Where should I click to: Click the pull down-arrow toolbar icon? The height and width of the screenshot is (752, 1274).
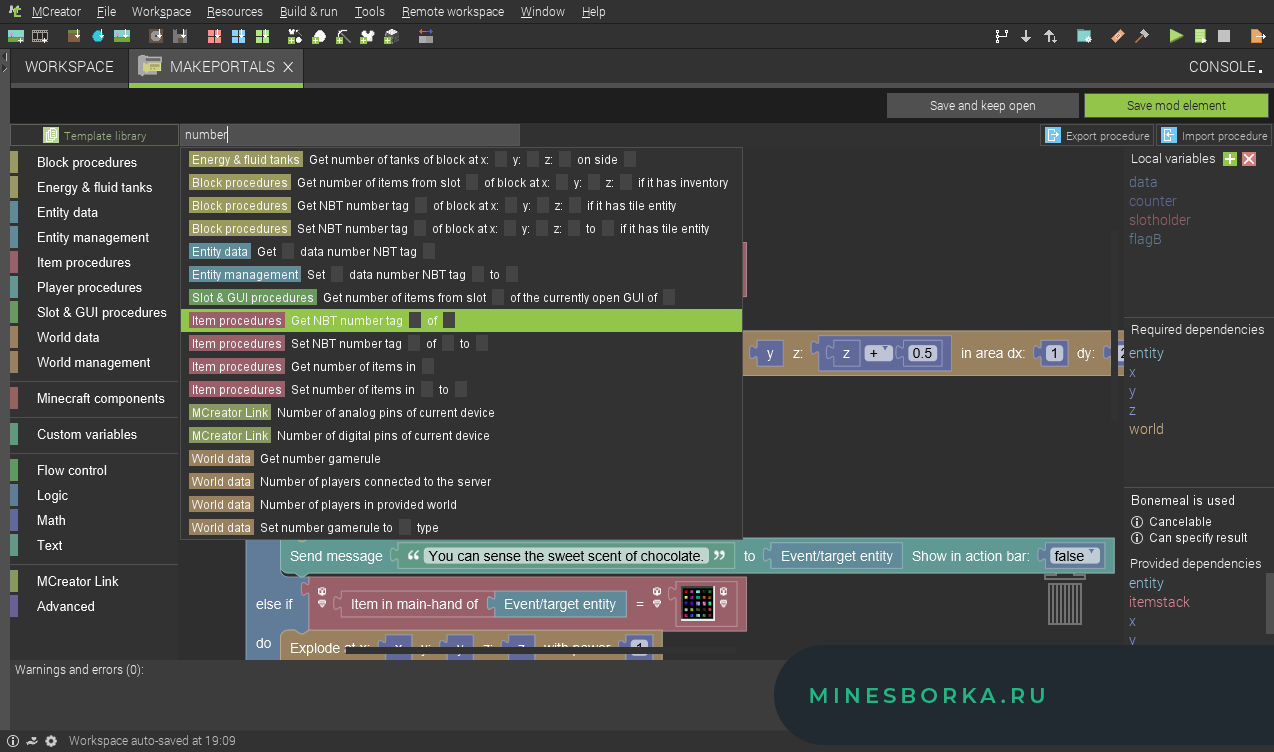point(1026,36)
